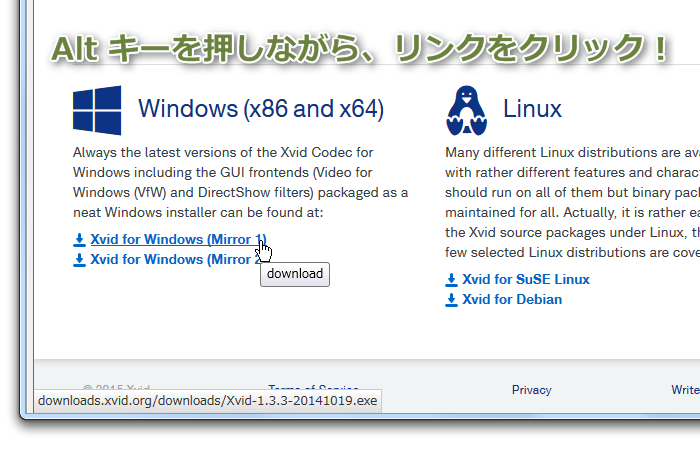Viewport: 700px width, 450px height.
Task: Open the Xvid for Debian link
Action: point(512,300)
